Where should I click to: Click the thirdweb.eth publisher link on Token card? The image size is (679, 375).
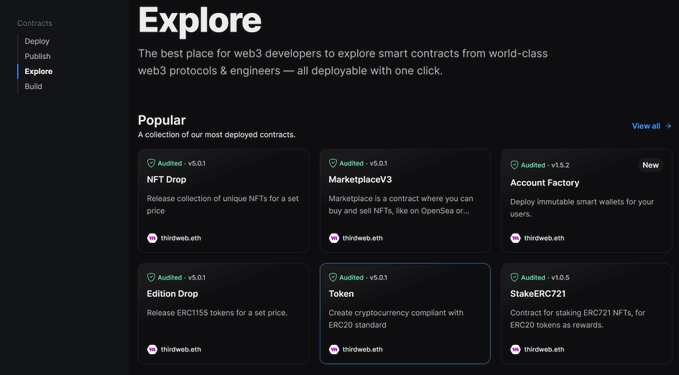[362, 349]
